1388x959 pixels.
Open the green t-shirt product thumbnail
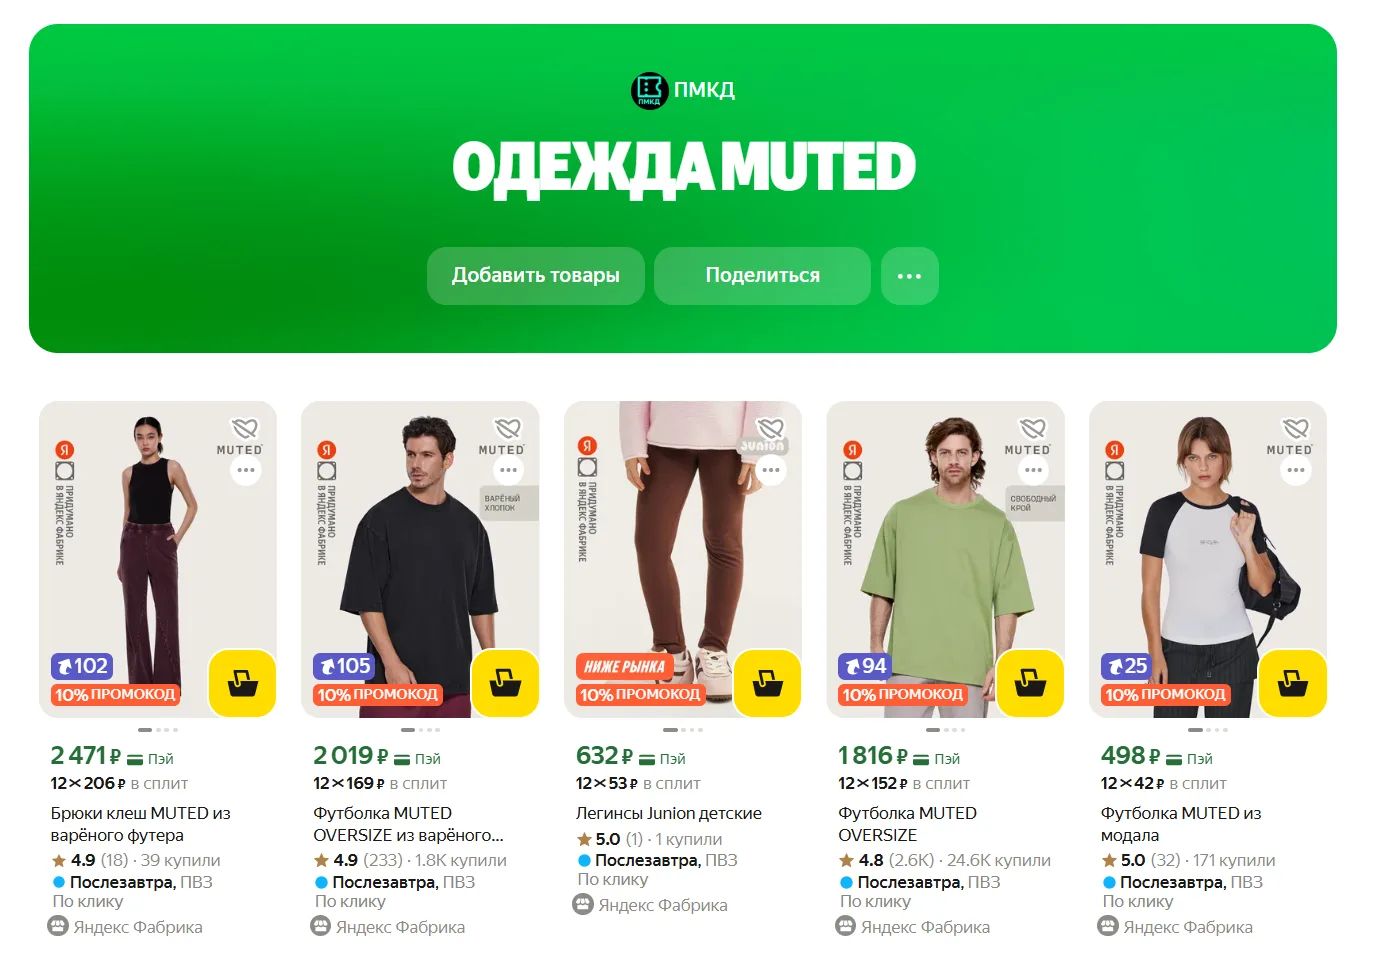(946, 559)
